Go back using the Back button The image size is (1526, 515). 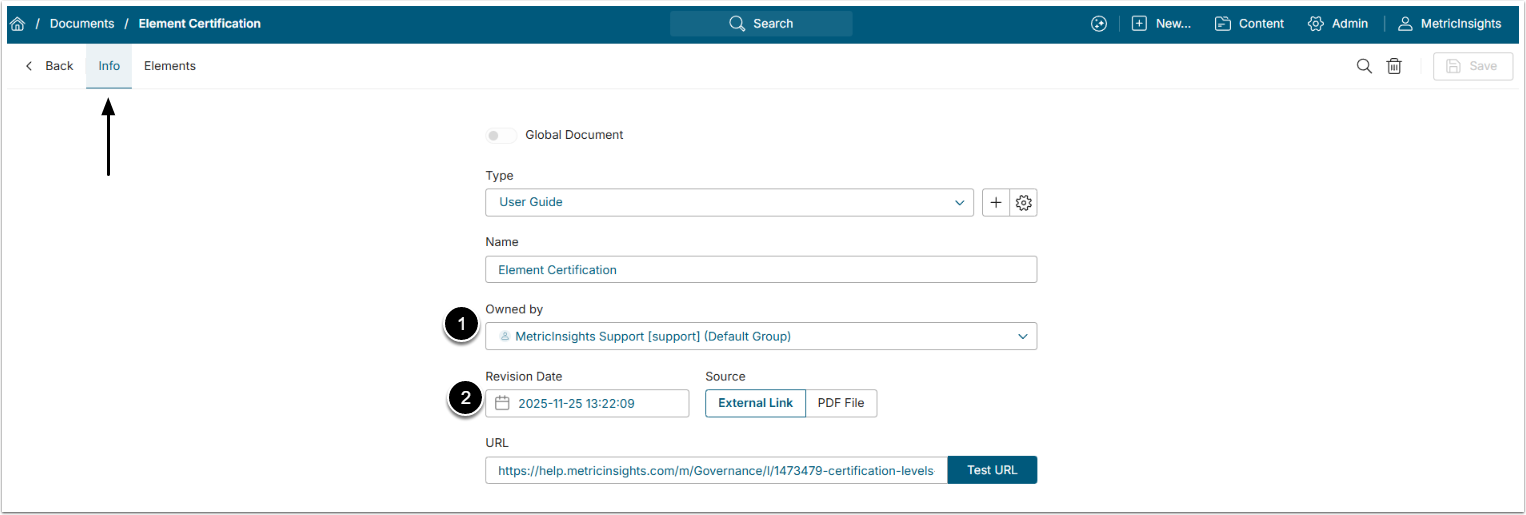[49, 66]
